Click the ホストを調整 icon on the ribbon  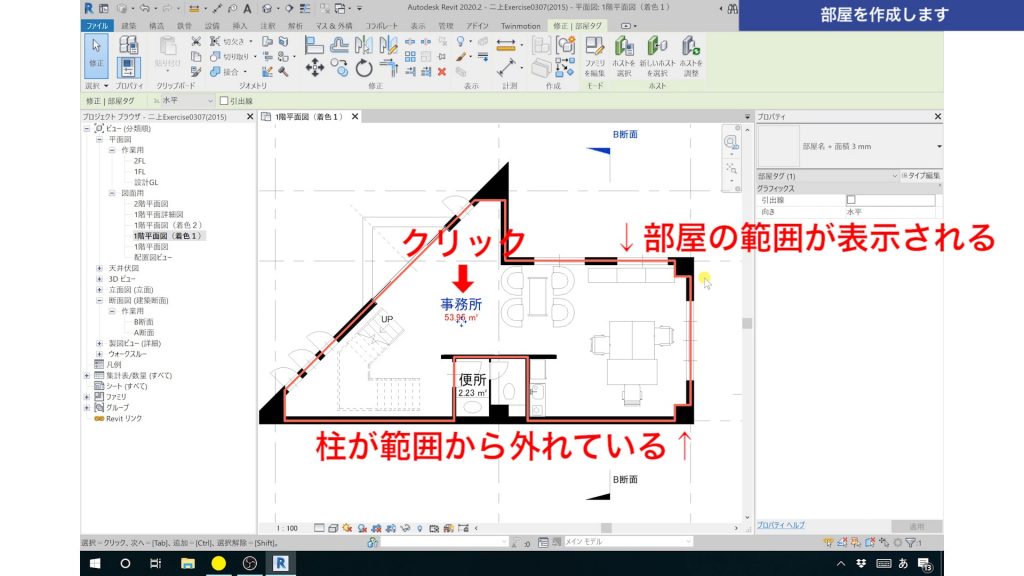click(x=689, y=47)
